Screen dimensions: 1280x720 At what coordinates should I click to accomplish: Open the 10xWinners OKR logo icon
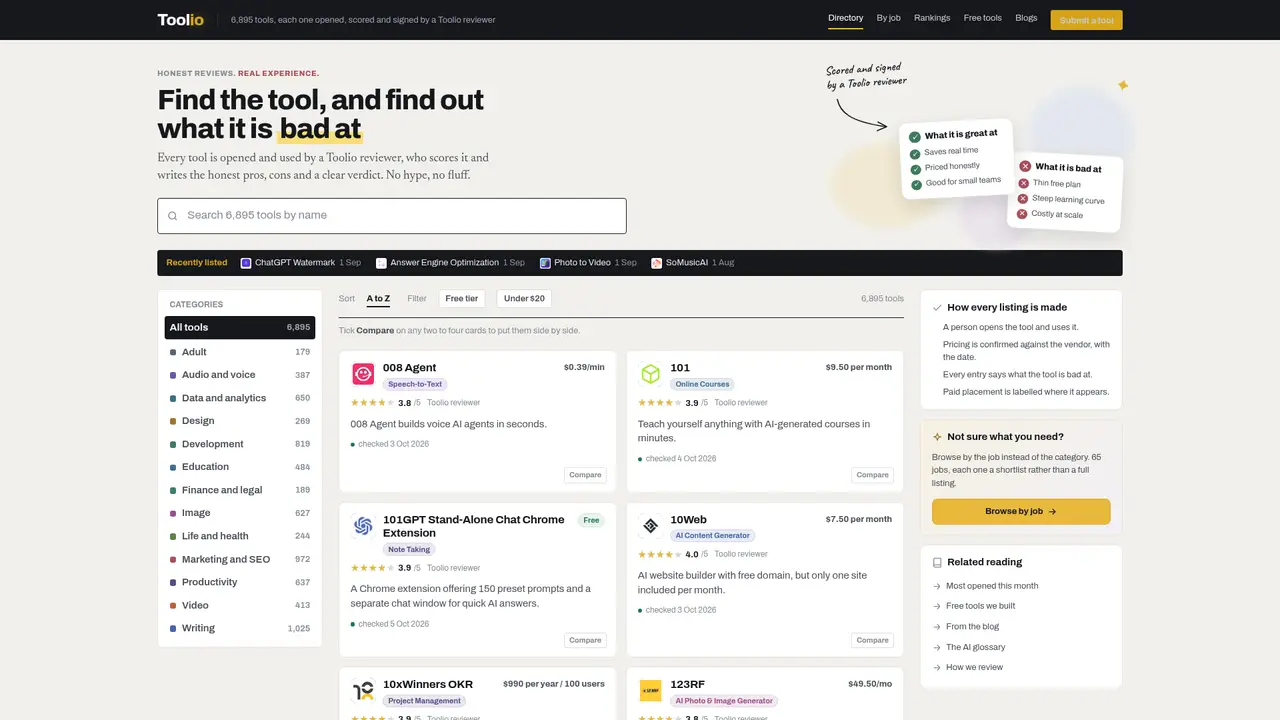[363, 691]
